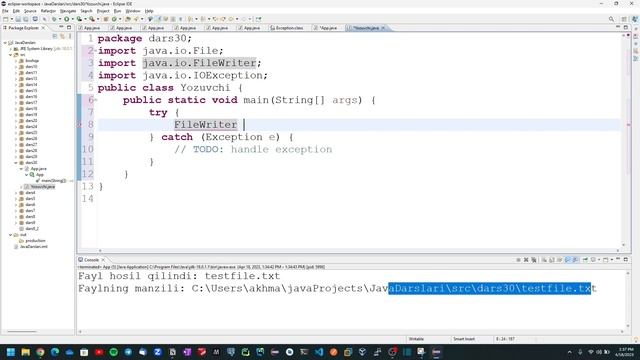Viewport: 640px width, 360px height.
Task: Click the Search magnifier icon at top right
Action: pyautogui.click(x=611, y=19)
